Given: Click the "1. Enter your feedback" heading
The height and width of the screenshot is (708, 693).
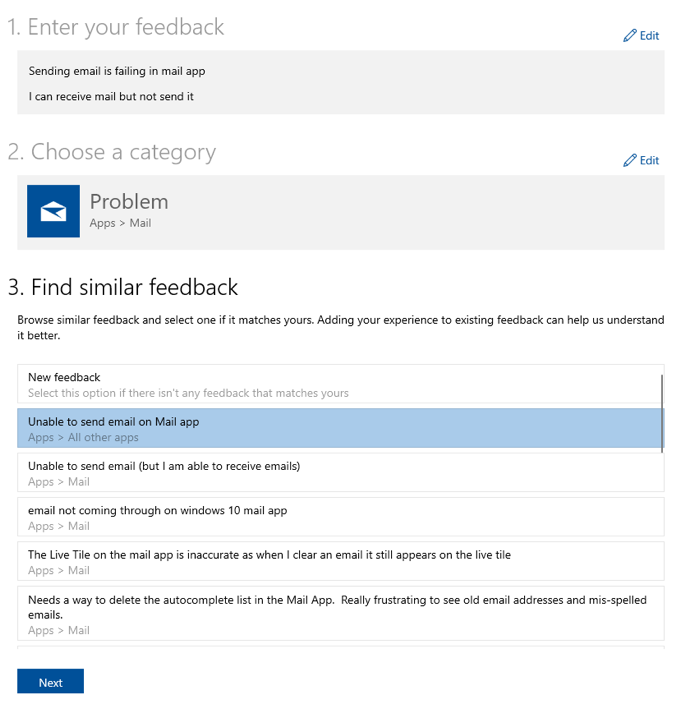Looking at the screenshot, I should 116,28.
